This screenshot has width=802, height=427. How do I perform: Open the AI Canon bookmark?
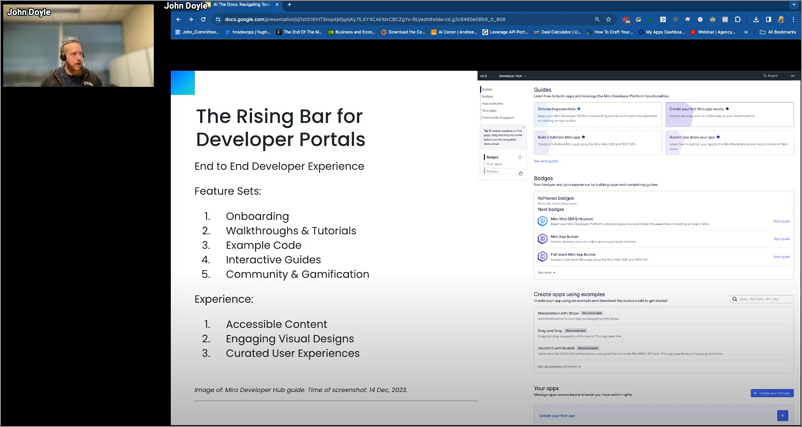click(454, 32)
